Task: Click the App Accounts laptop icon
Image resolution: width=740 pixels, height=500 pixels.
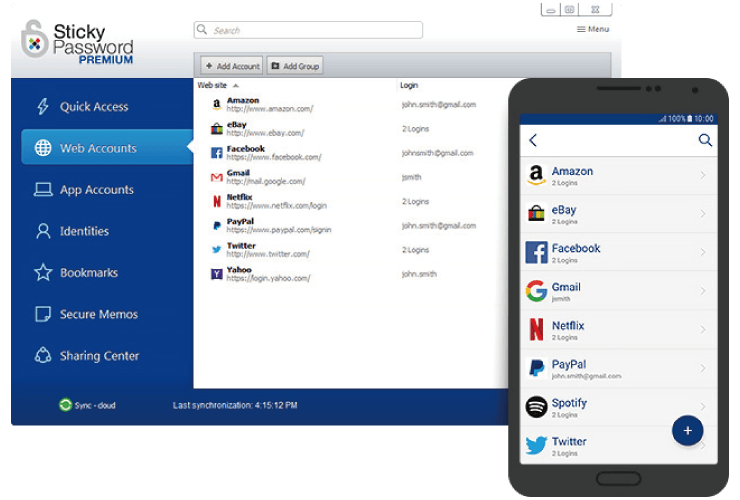Action: [43, 189]
